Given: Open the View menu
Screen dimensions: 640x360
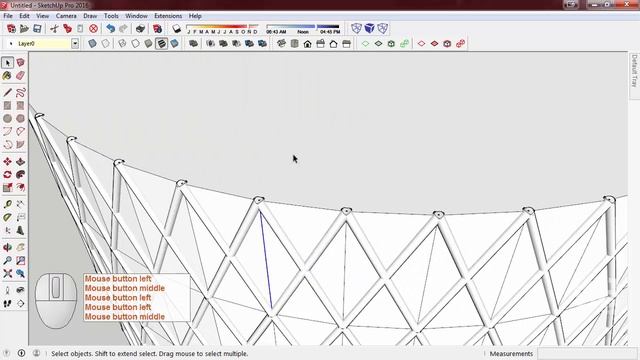Looking at the screenshot, I should click(42, 16).
